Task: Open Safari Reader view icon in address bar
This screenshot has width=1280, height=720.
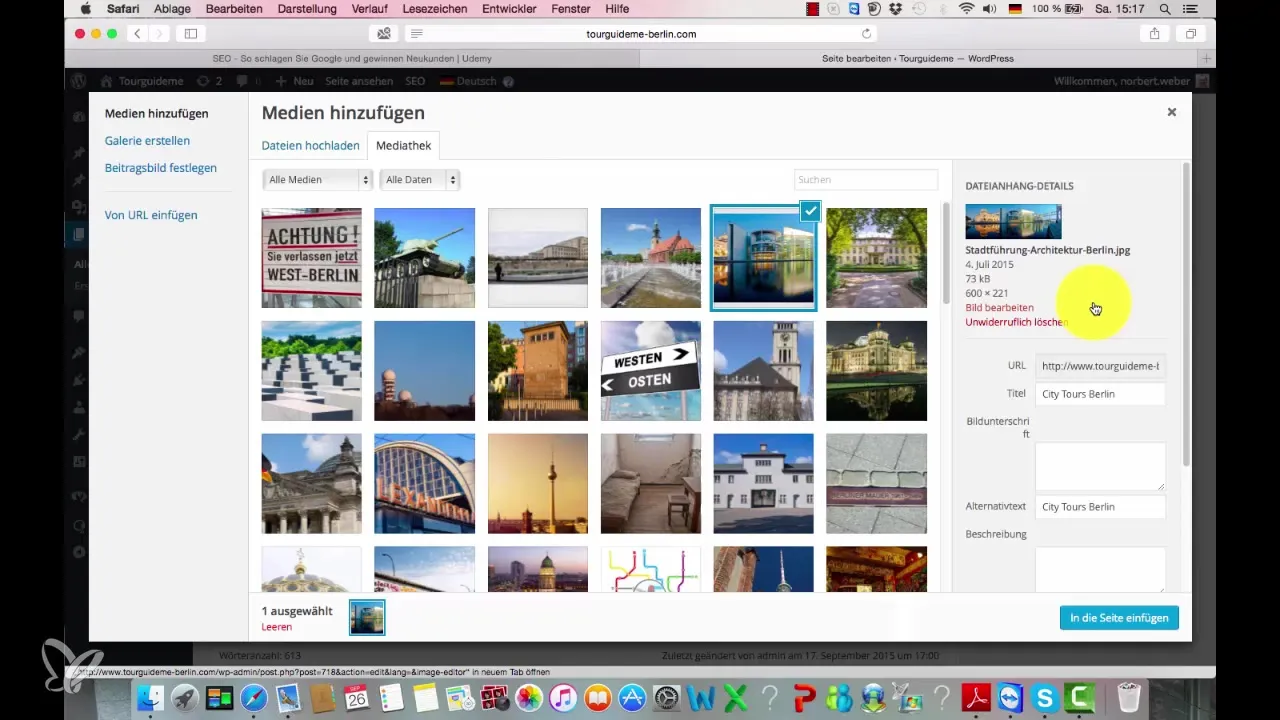Action: (x=416, y=33)
